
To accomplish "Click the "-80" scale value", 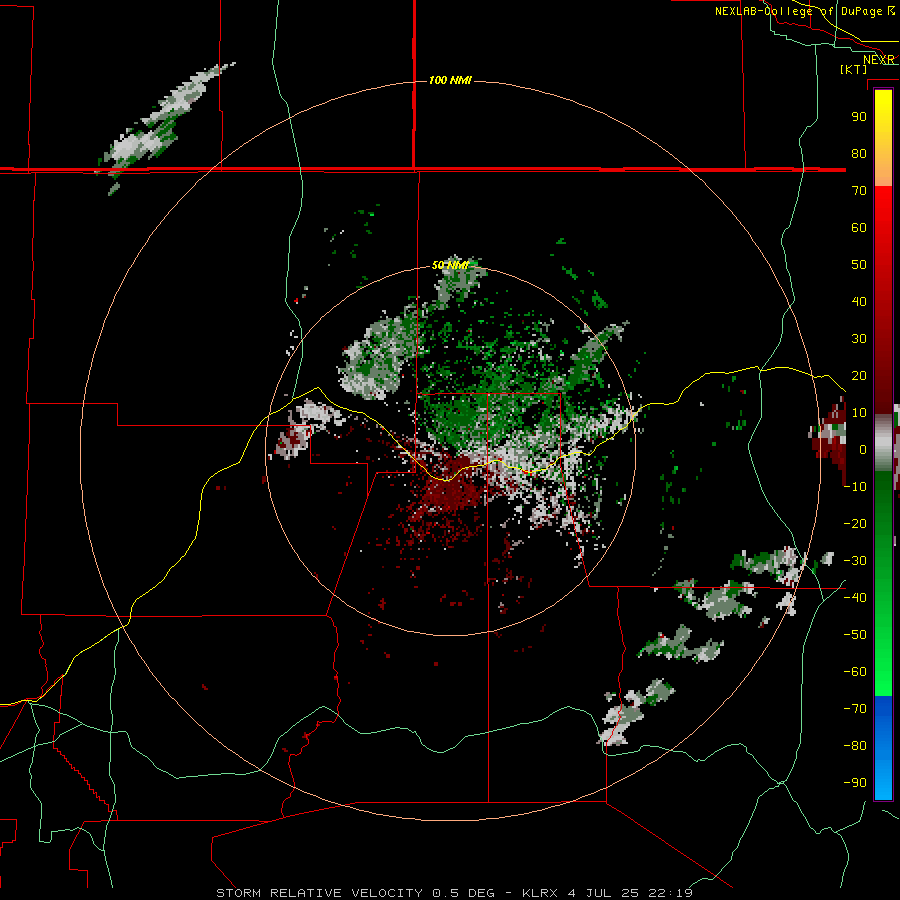I will coord(855,746).
